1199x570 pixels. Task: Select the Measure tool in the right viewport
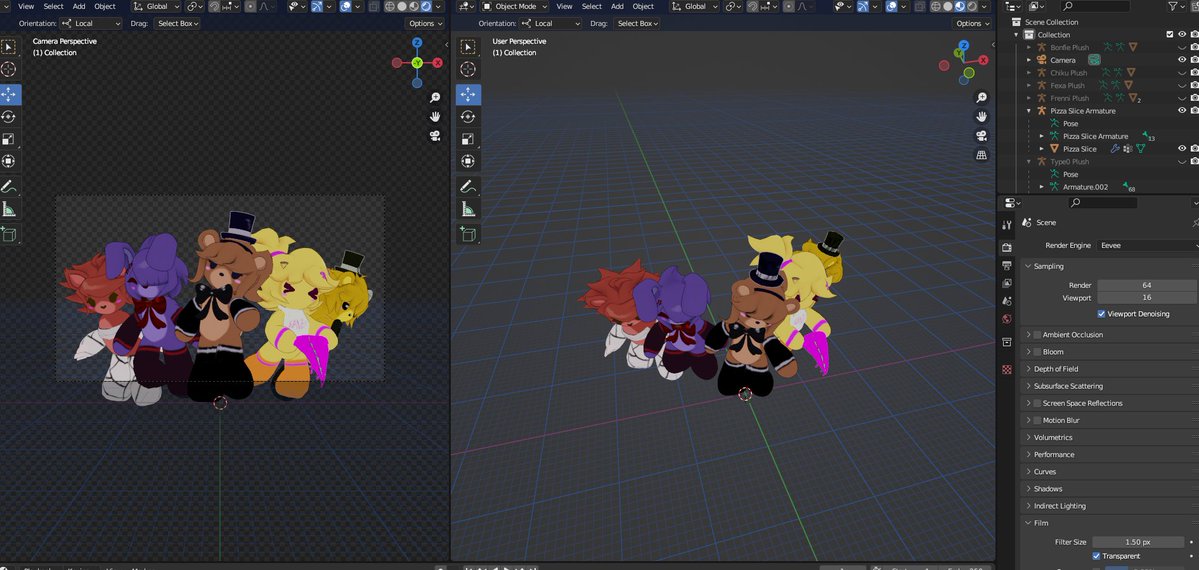(468, 210)
